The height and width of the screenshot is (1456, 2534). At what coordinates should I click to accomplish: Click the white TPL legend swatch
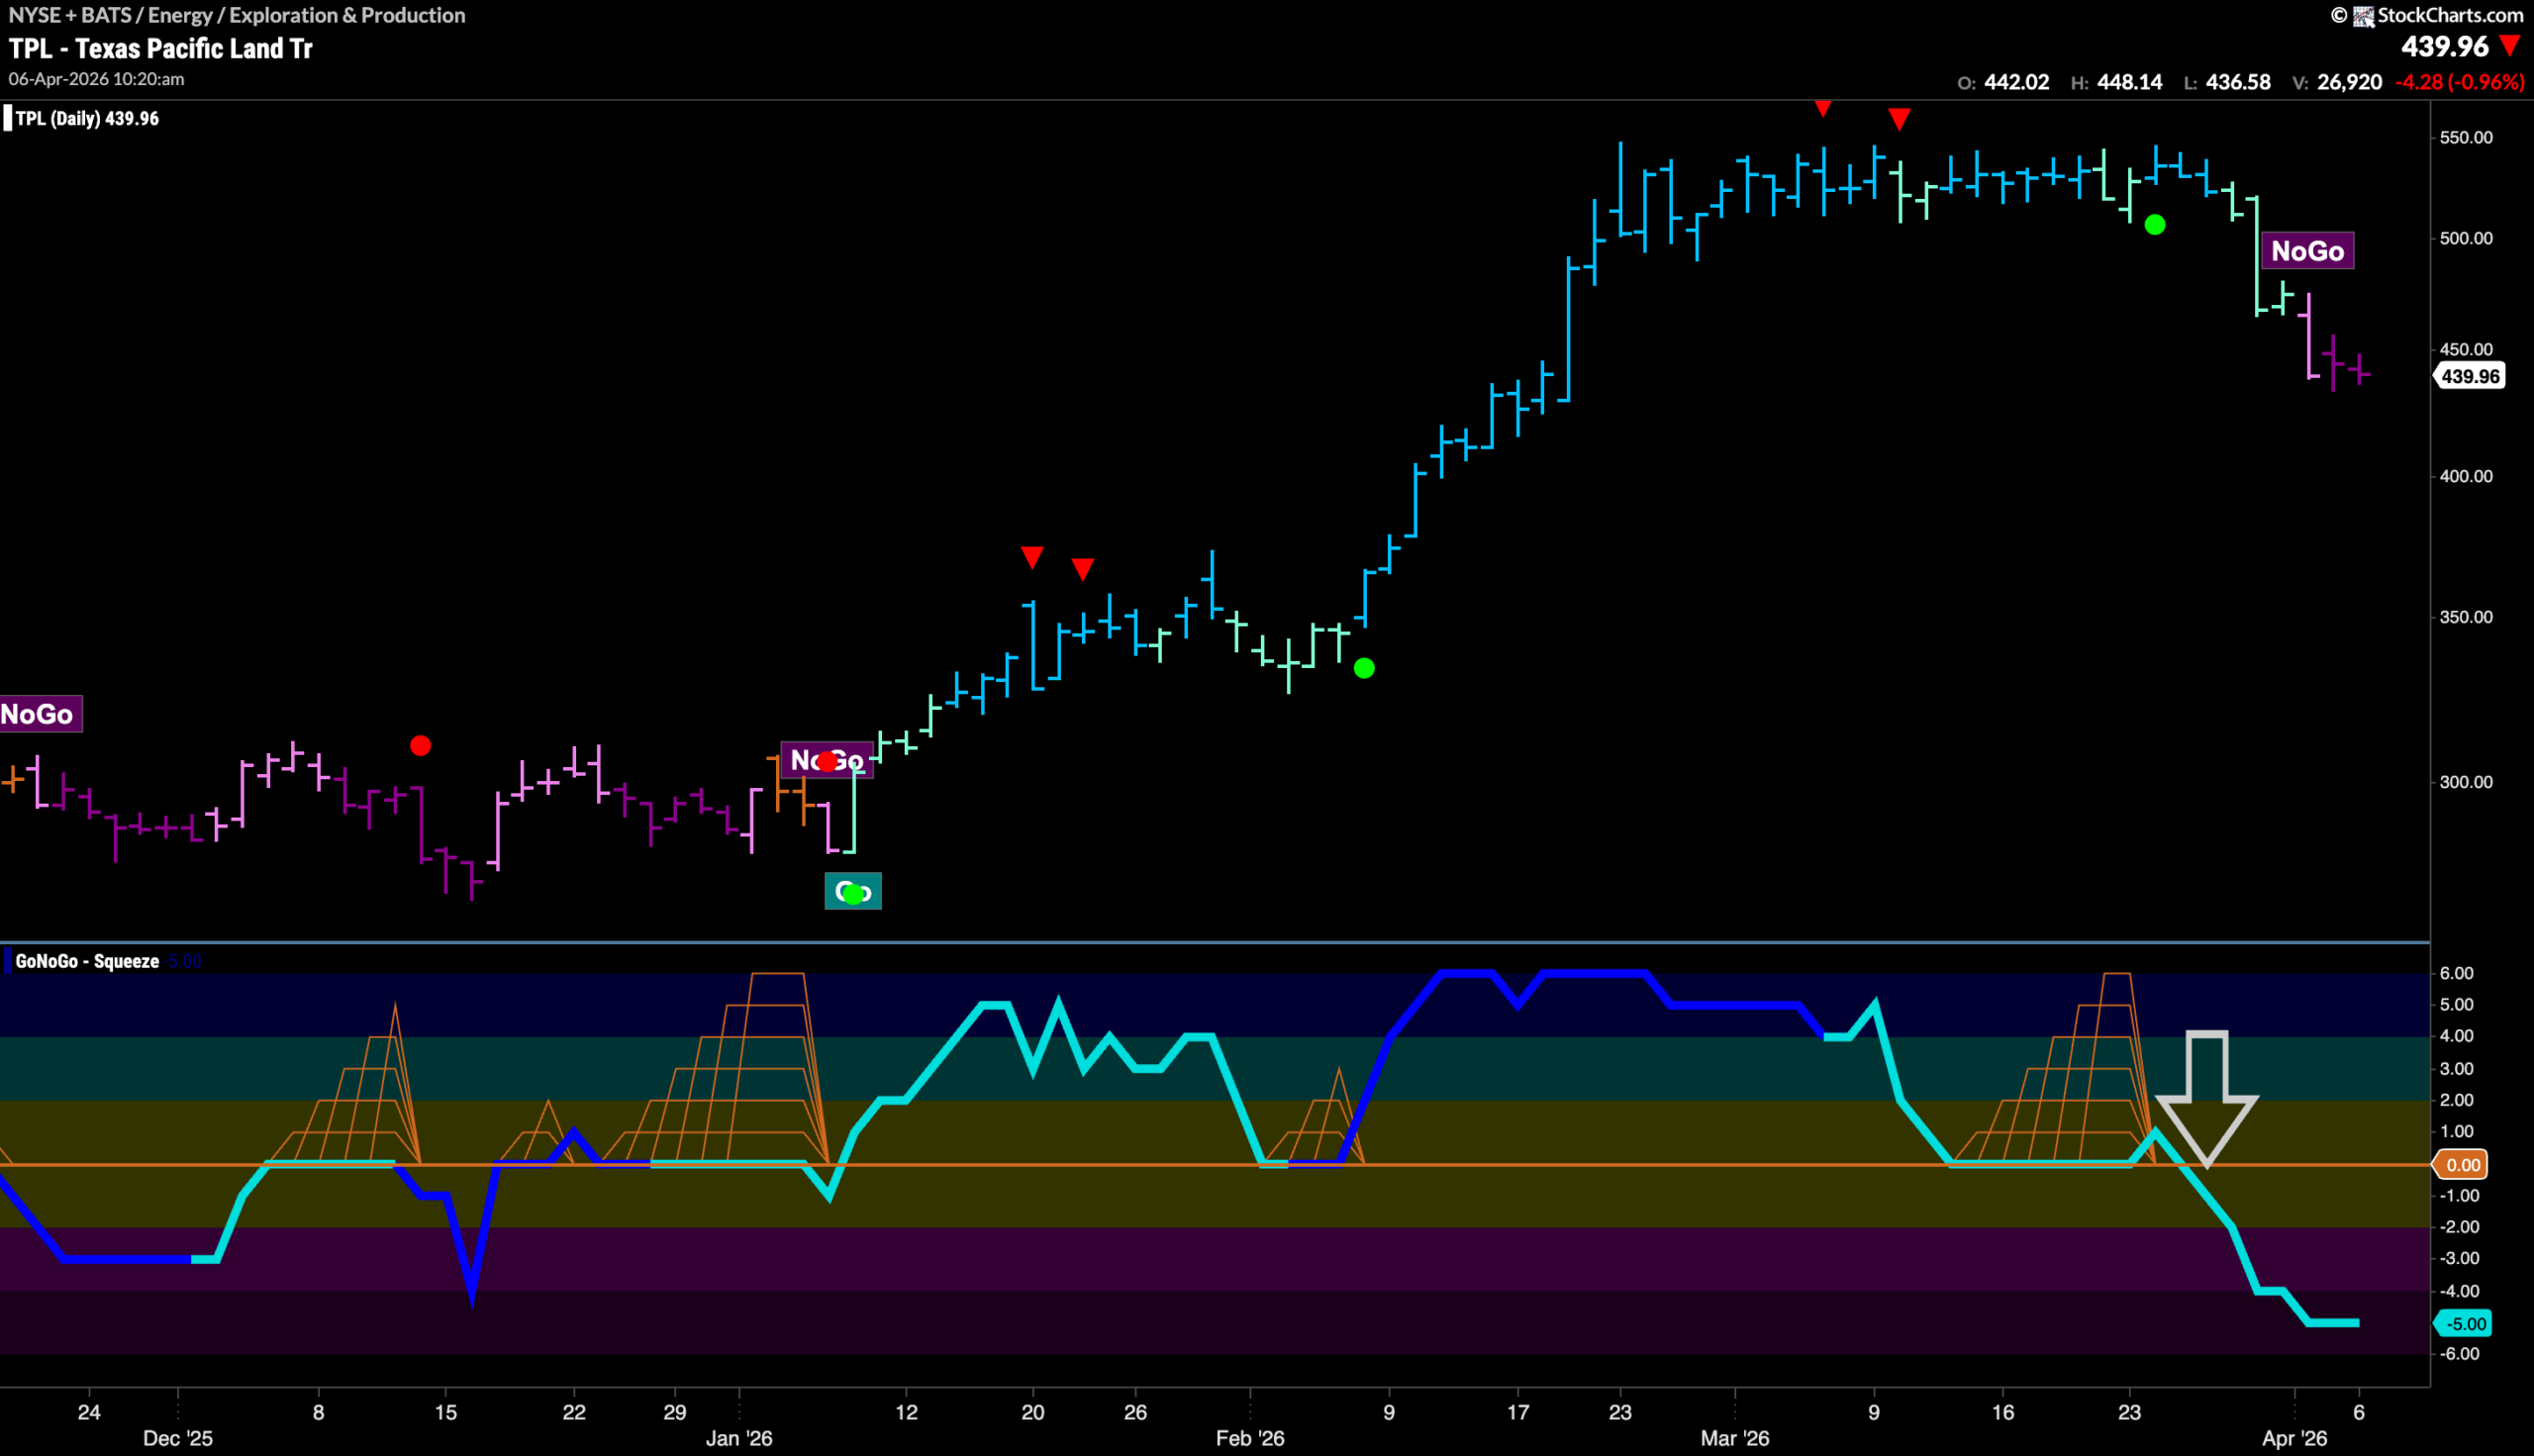pyautogui.click(x=8, y=118)
